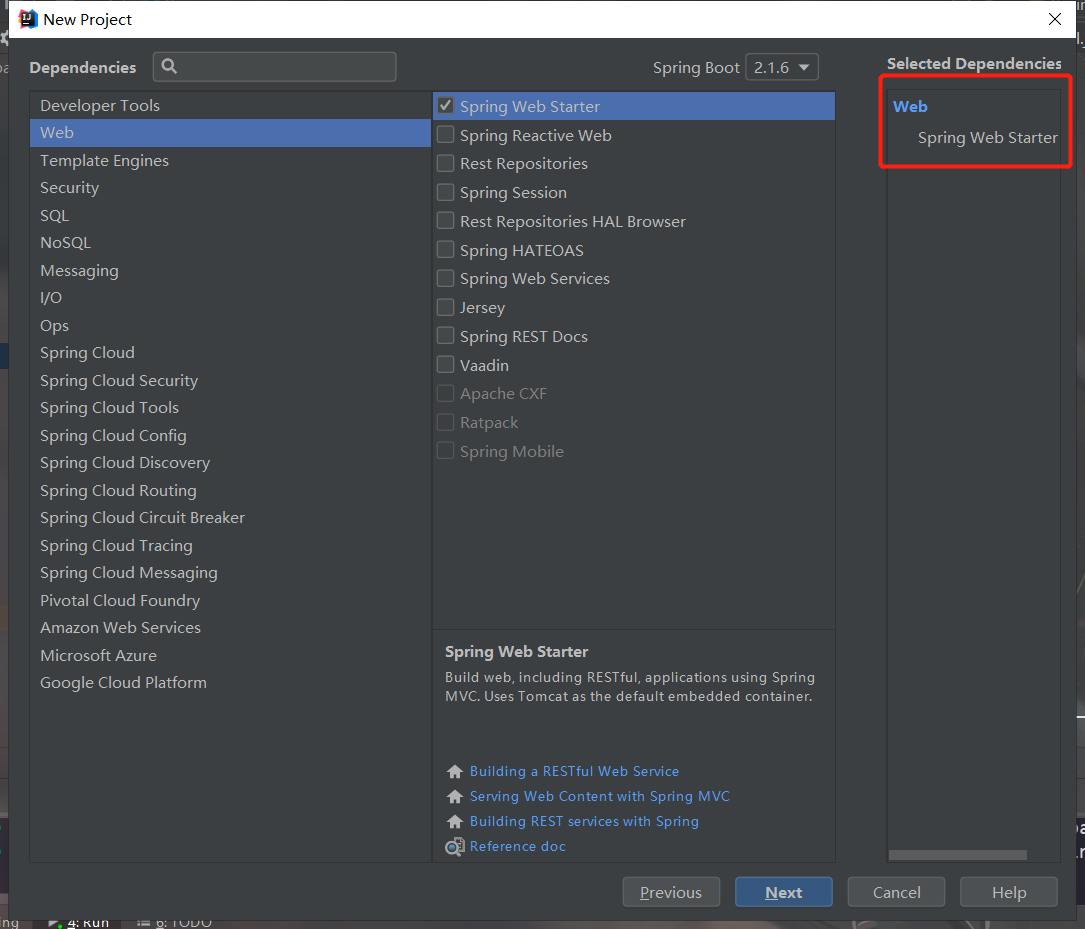The image size is (1085, 929).
Task: Select the Web category
Action: [x=230, y=133]
